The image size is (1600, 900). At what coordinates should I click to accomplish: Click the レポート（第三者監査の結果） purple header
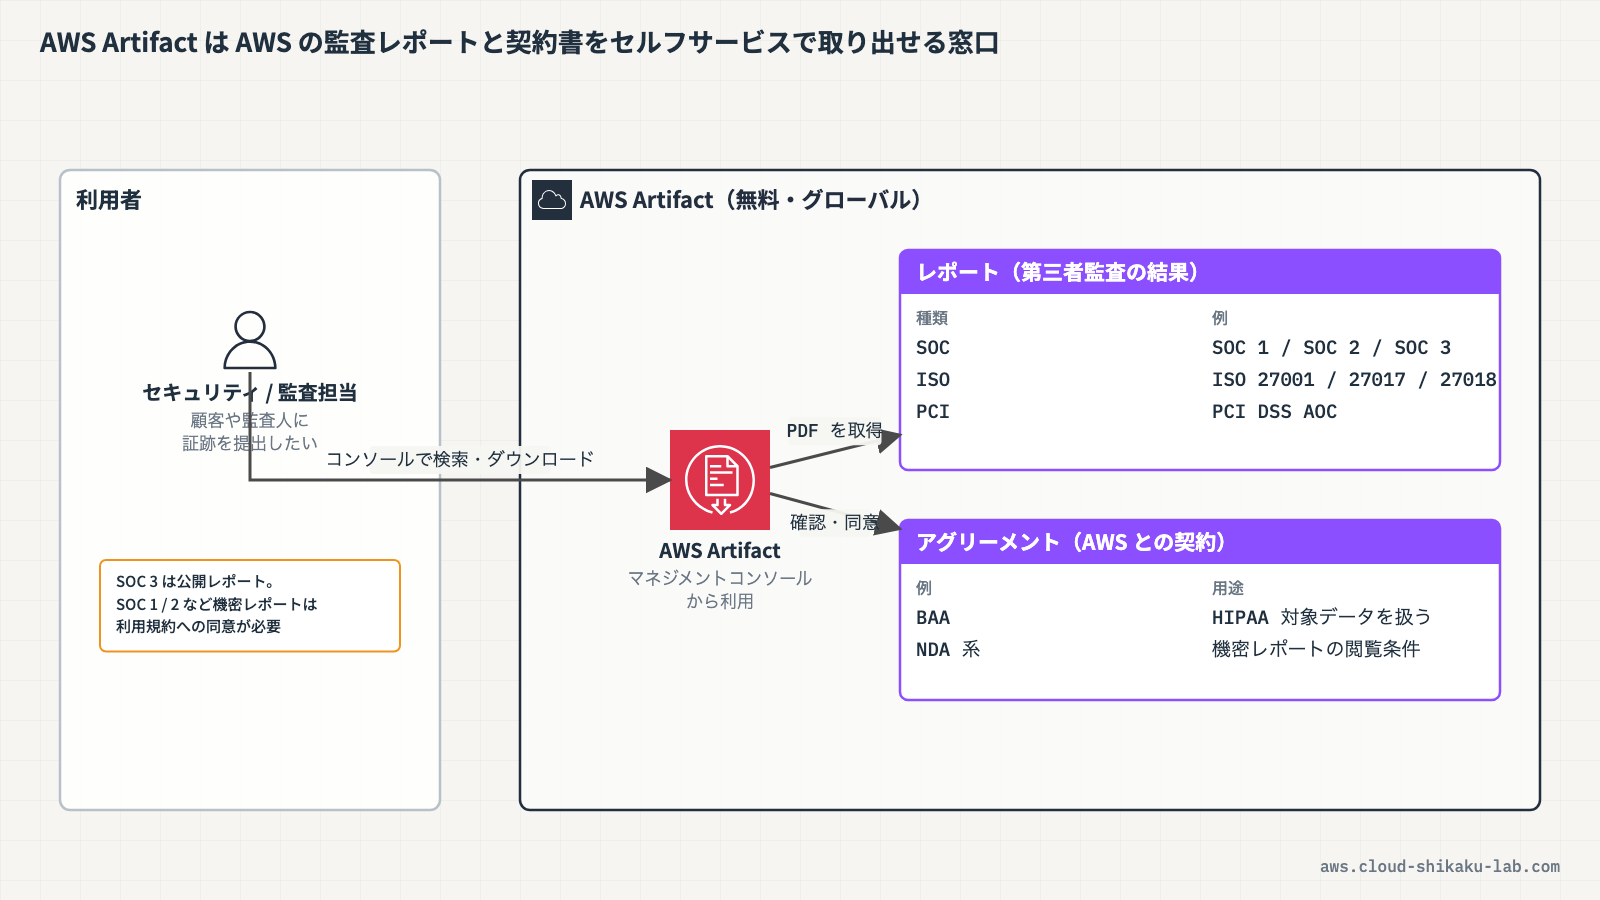coord(1200,272)
